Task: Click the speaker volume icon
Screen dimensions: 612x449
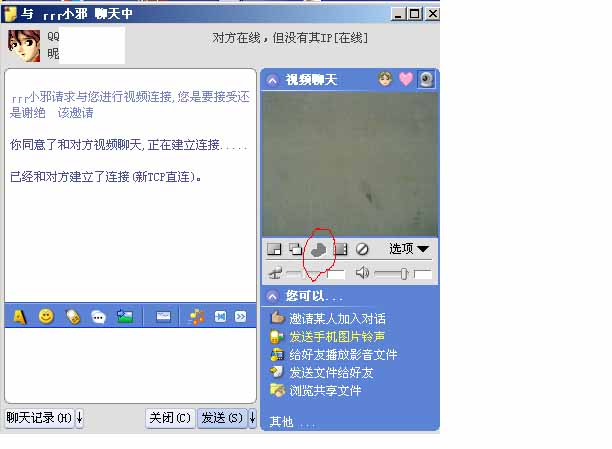Action: pyautogui.click(x=362, y=273)
